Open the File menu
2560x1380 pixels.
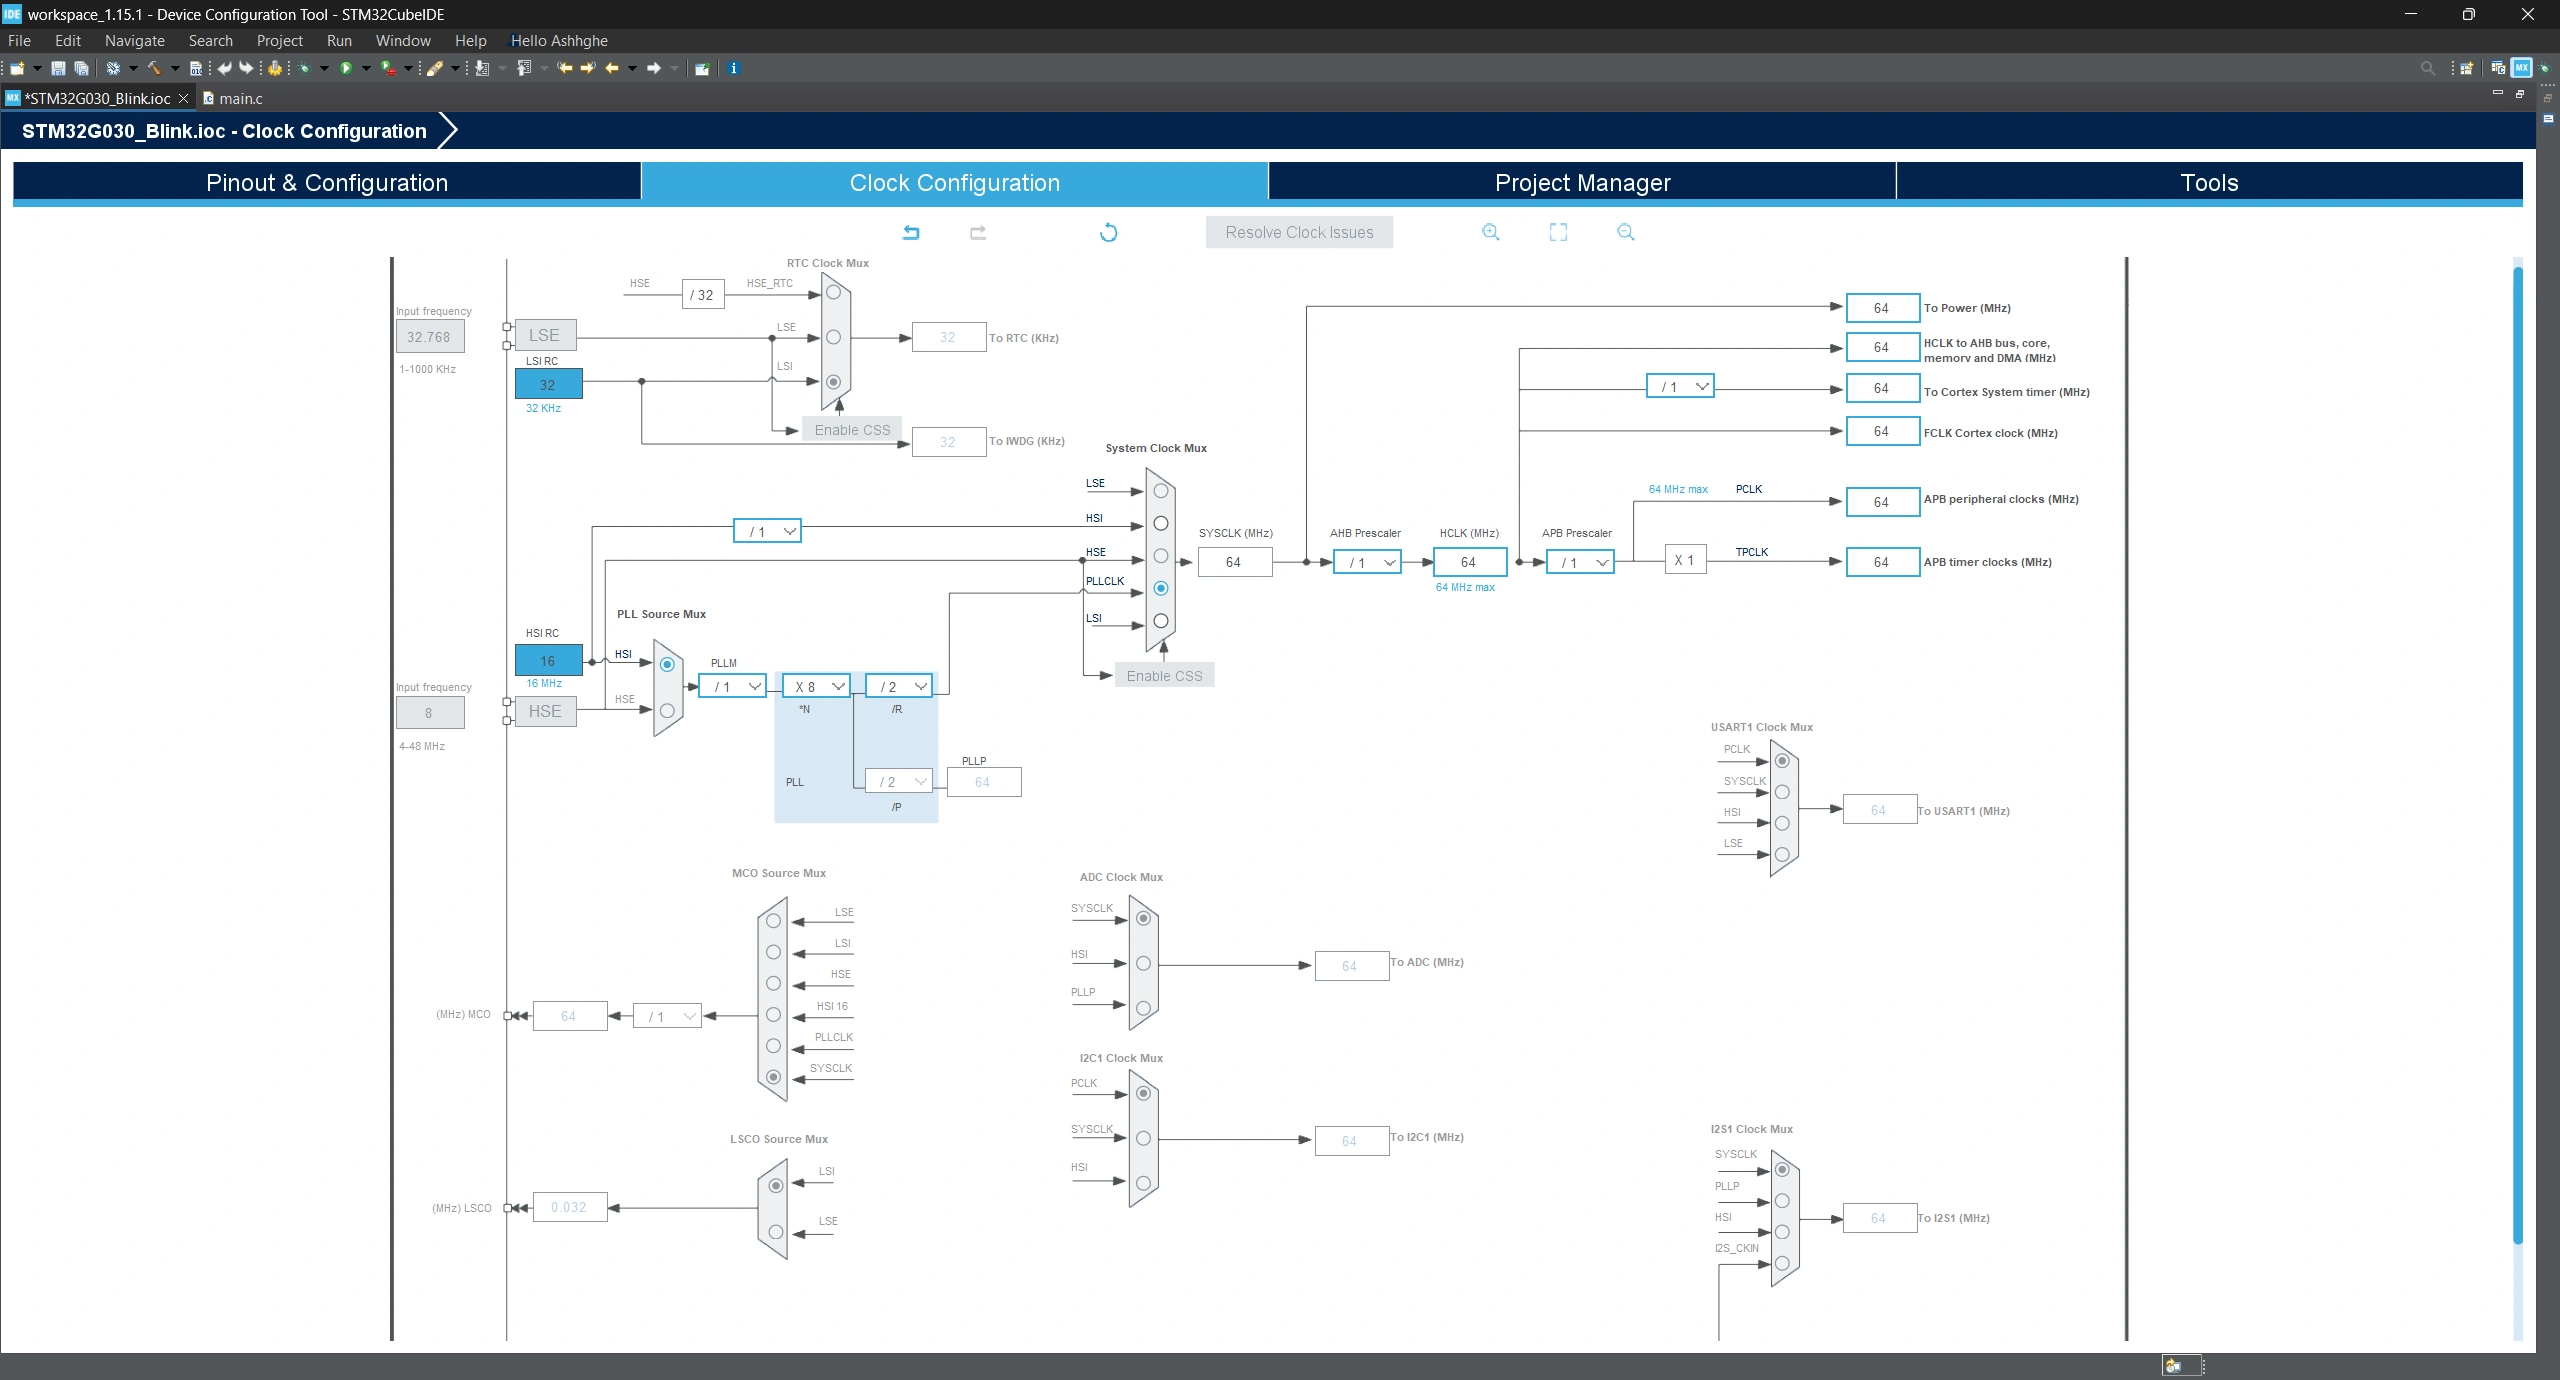coord(19,40)
